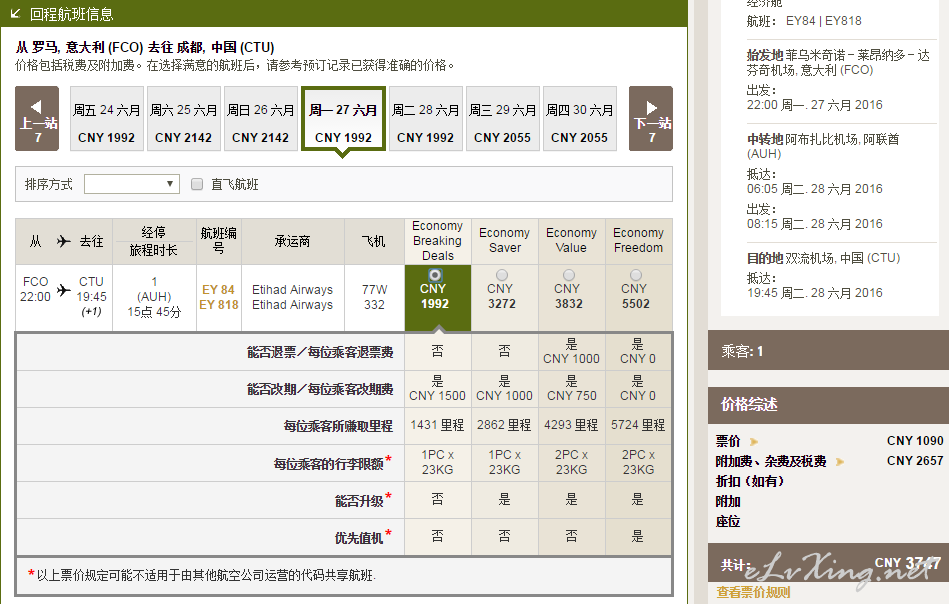Click the 能否退票／每位乘客退票费 row label
949x604 pixels.
click(x=320, y=352)
